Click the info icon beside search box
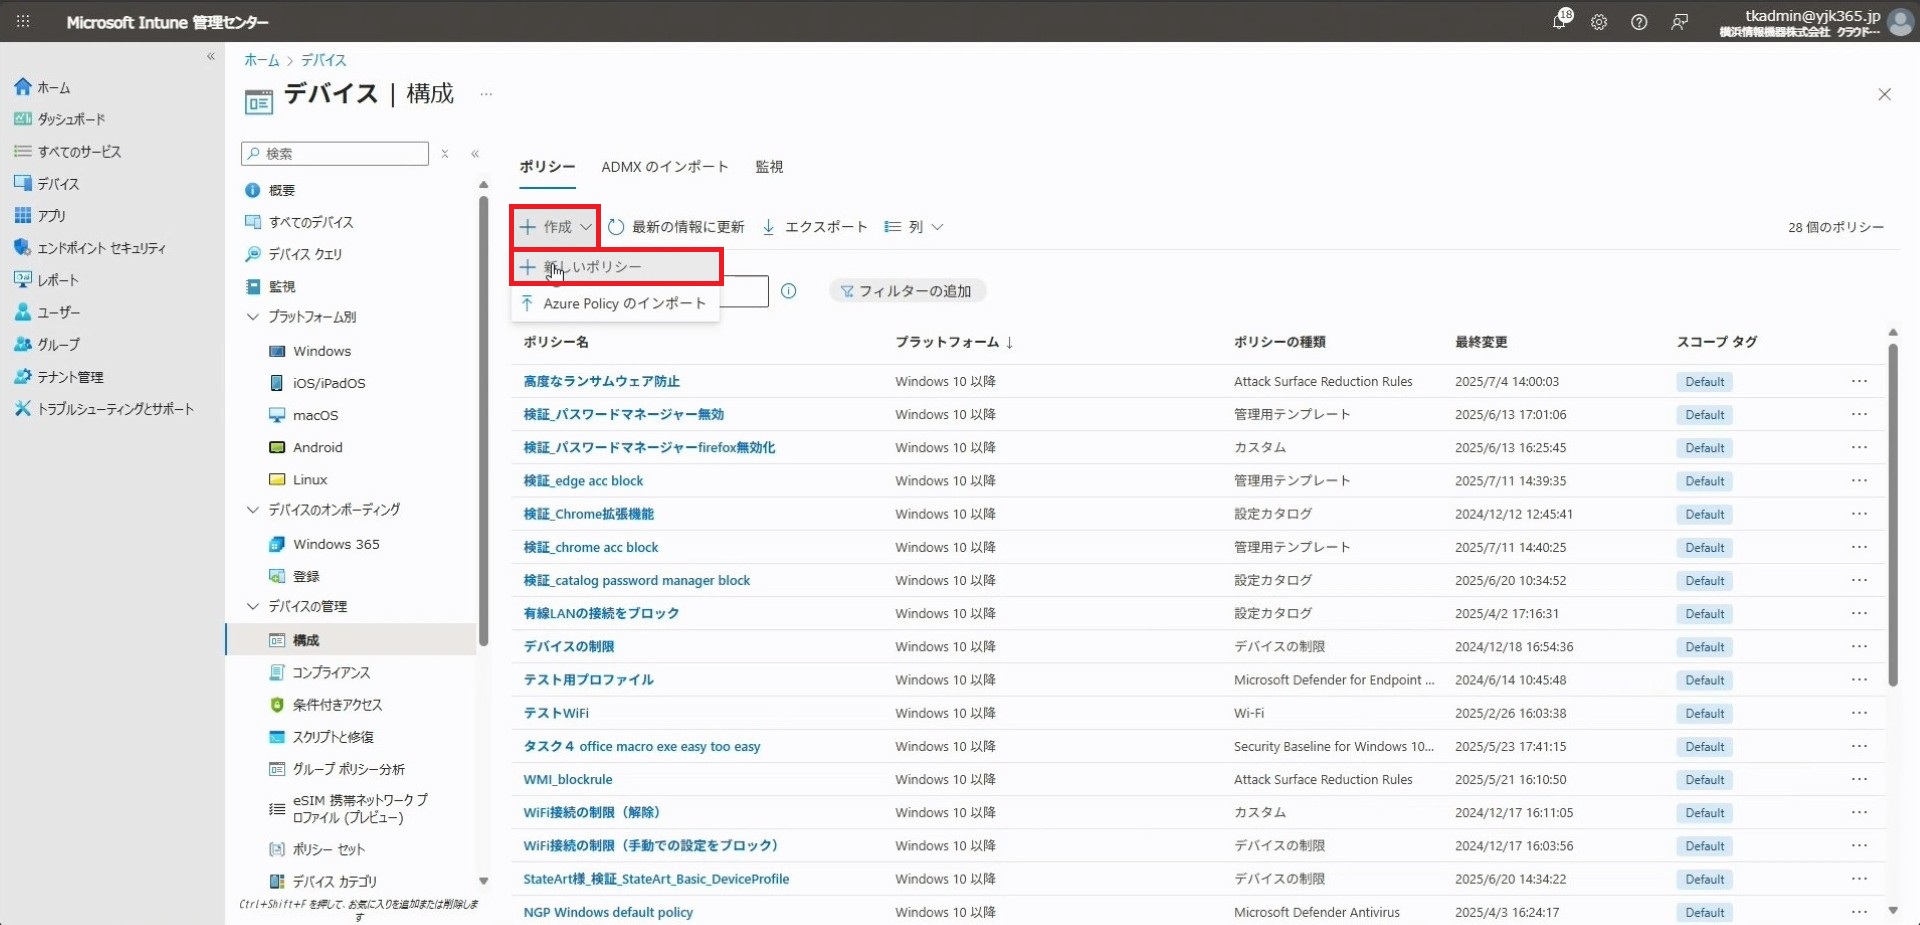The width and height of the screenshot is (1920, 925). (x=789, y=291)
